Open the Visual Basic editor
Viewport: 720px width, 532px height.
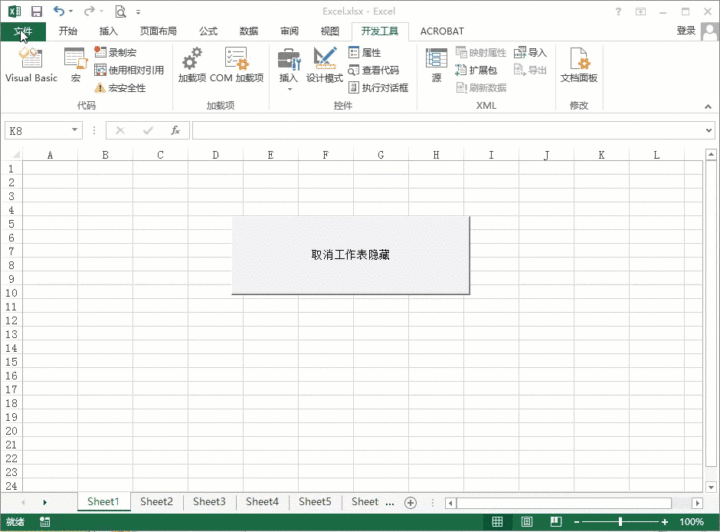pyautogui.click(x=31, y=65)
